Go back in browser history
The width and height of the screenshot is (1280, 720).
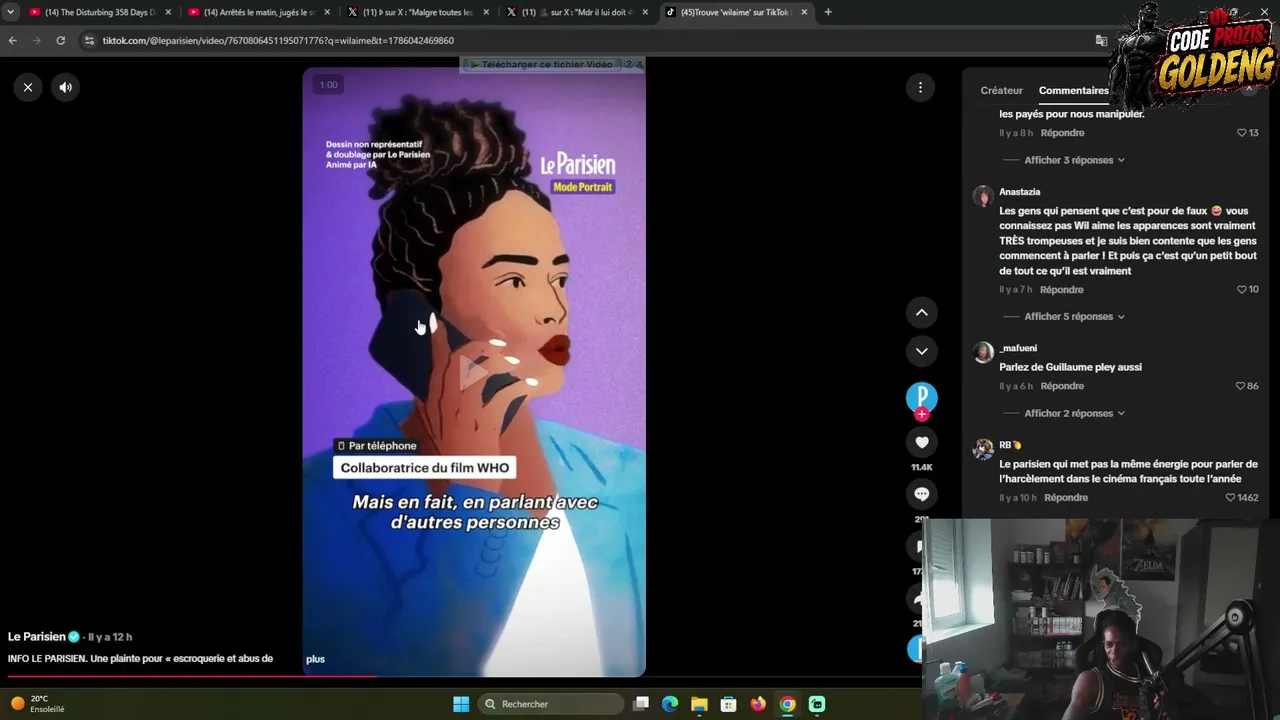pyautogui.click(x=12, y=41)
